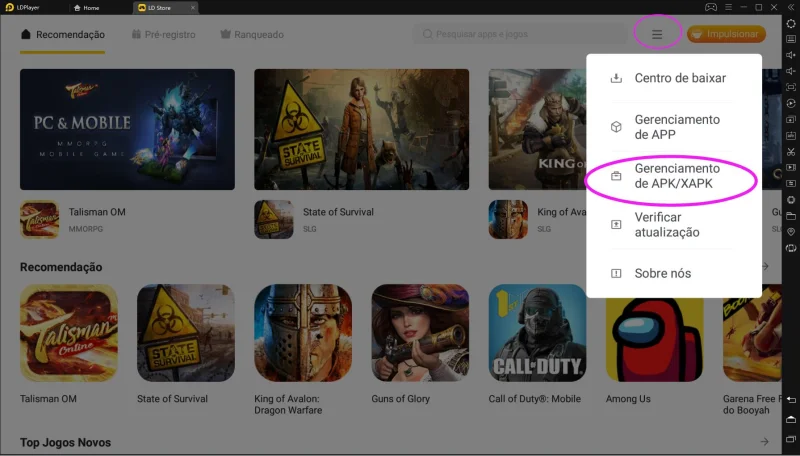Open Talisman Online large game icon
Viewport: 800px width, 456px height.
[69, 333]
